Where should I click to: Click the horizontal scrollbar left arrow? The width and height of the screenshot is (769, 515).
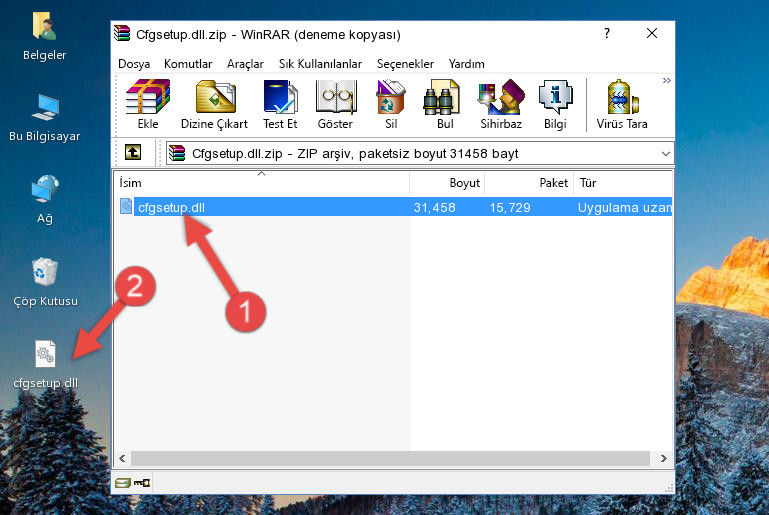[123, 459]
